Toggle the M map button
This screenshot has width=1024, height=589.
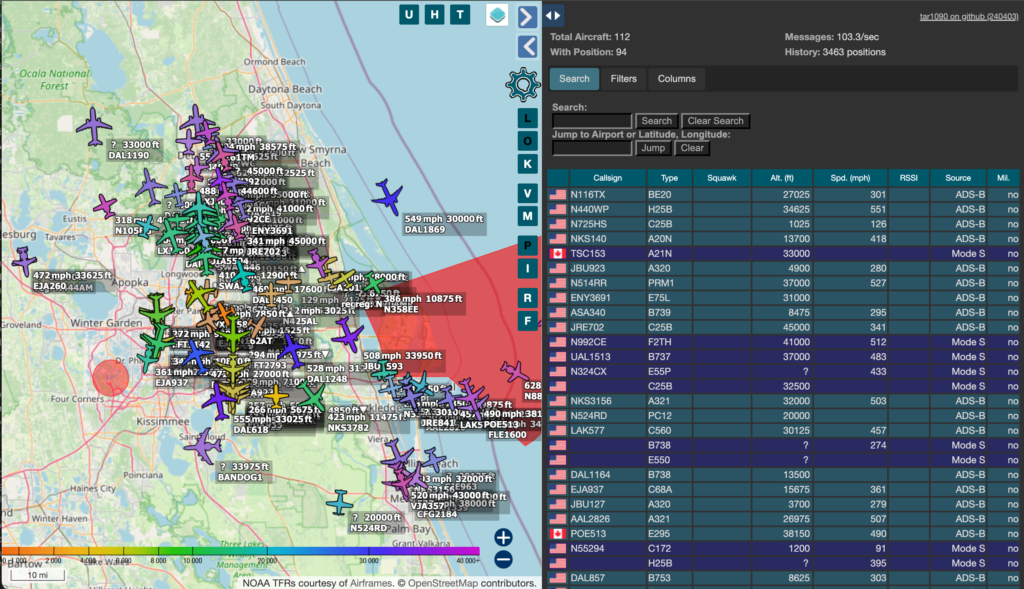pos(528,216)
